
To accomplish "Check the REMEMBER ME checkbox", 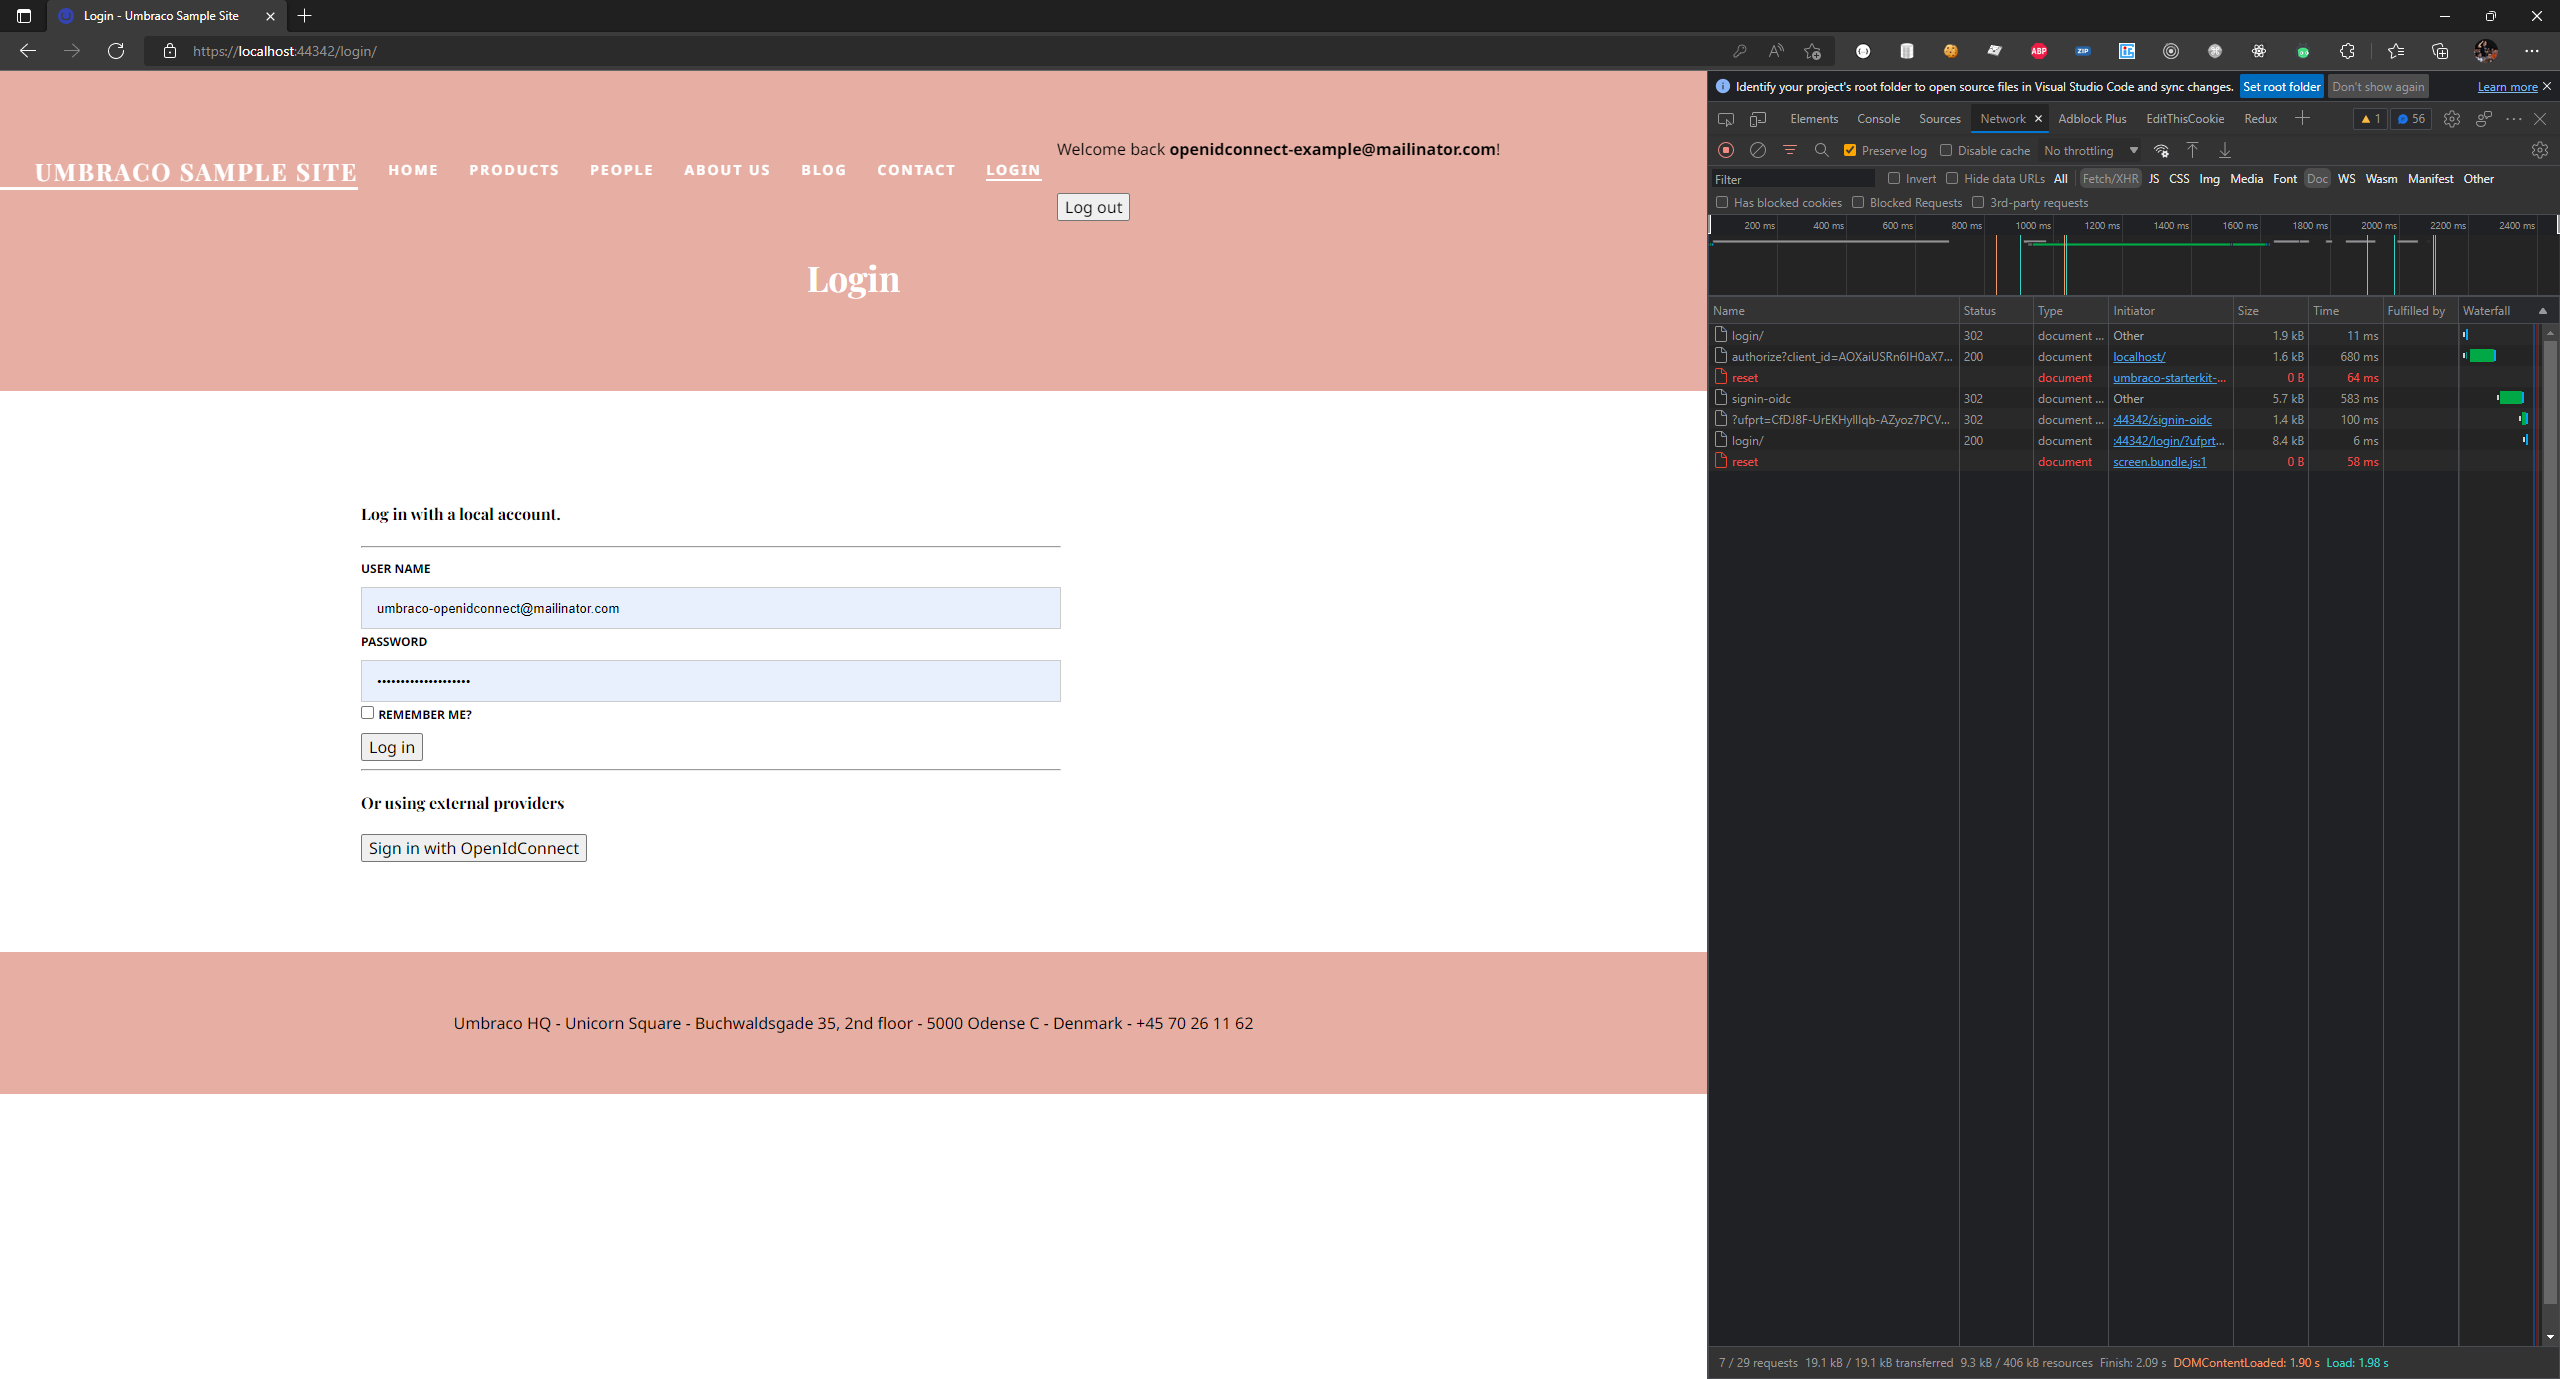I will 367,712.
